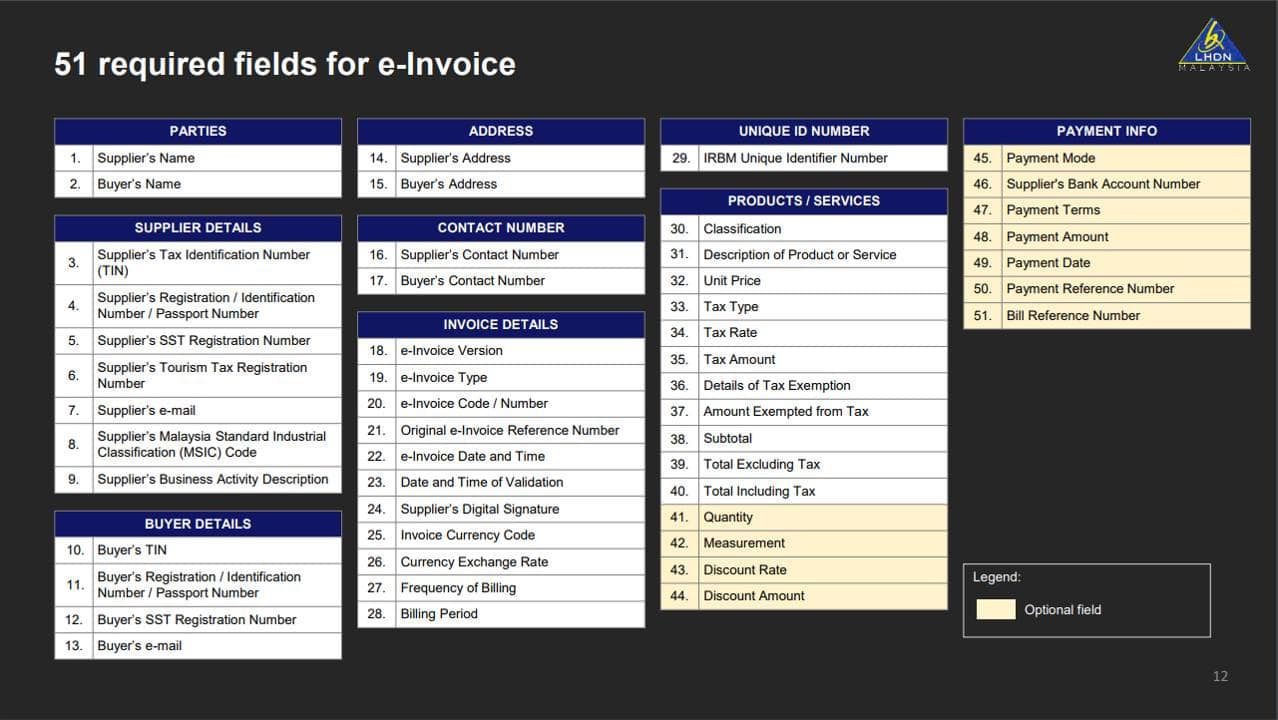1278x720 pixels.
Task: Click the 'Payment Terms' cell
Action: pyautogui.click(x=1126, y=210)
